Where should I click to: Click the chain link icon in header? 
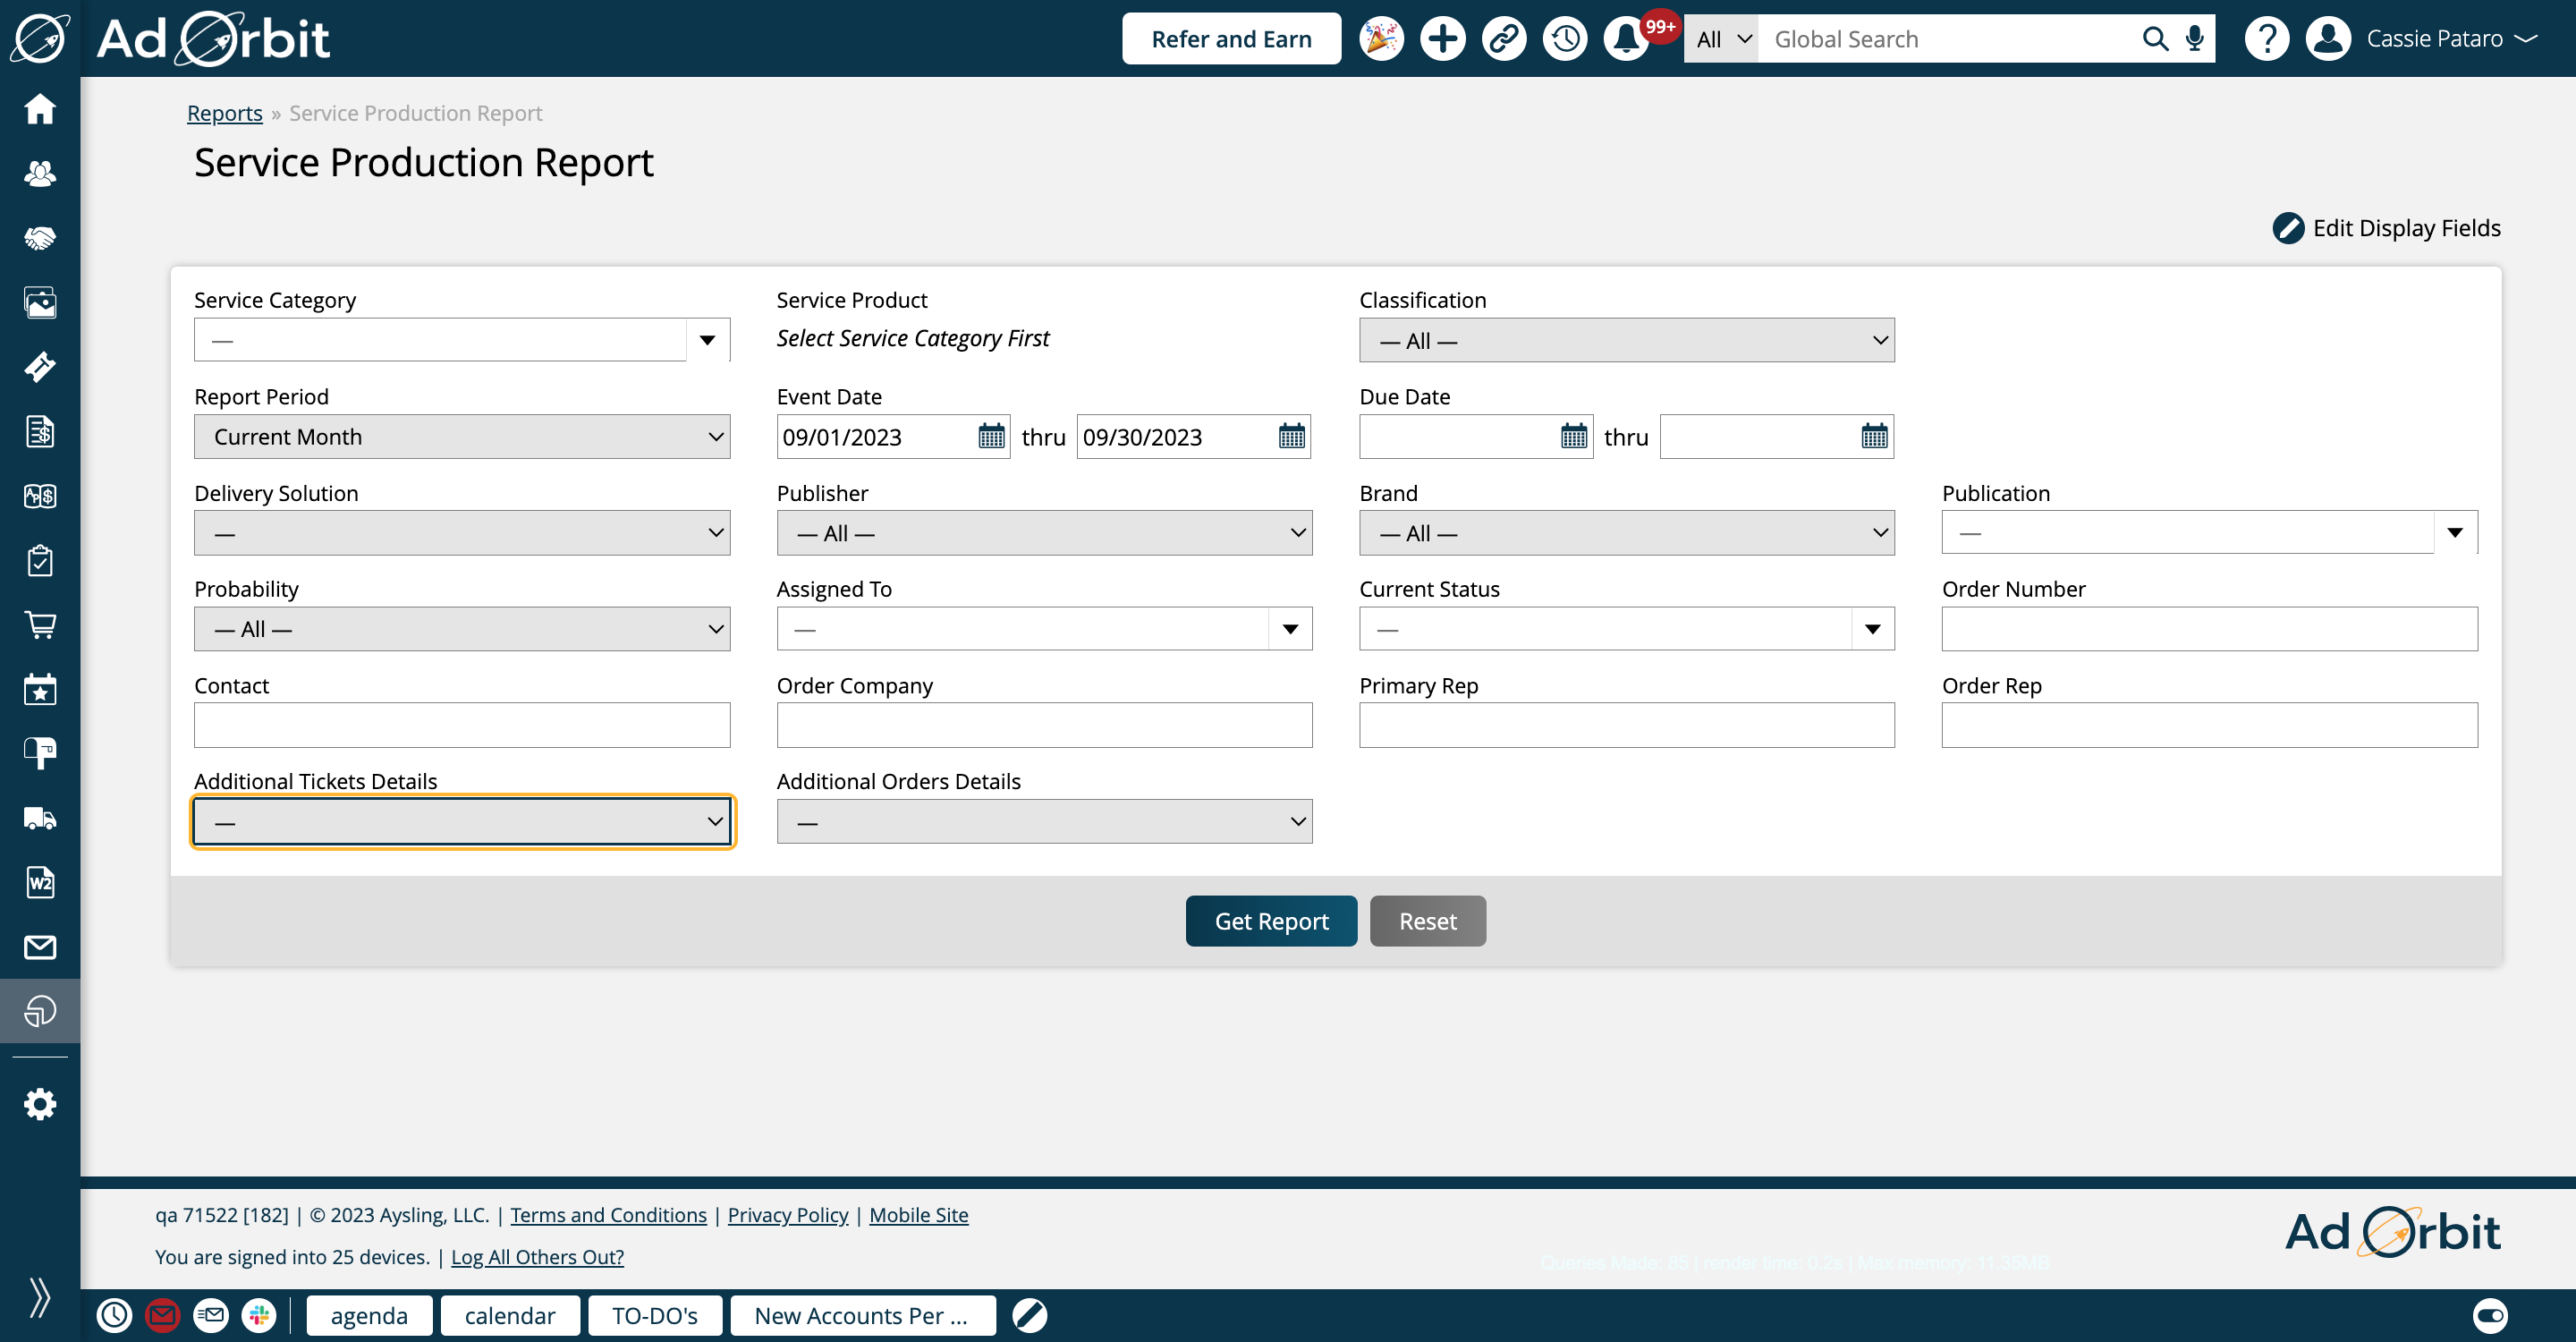click(x=1504, y=38)
